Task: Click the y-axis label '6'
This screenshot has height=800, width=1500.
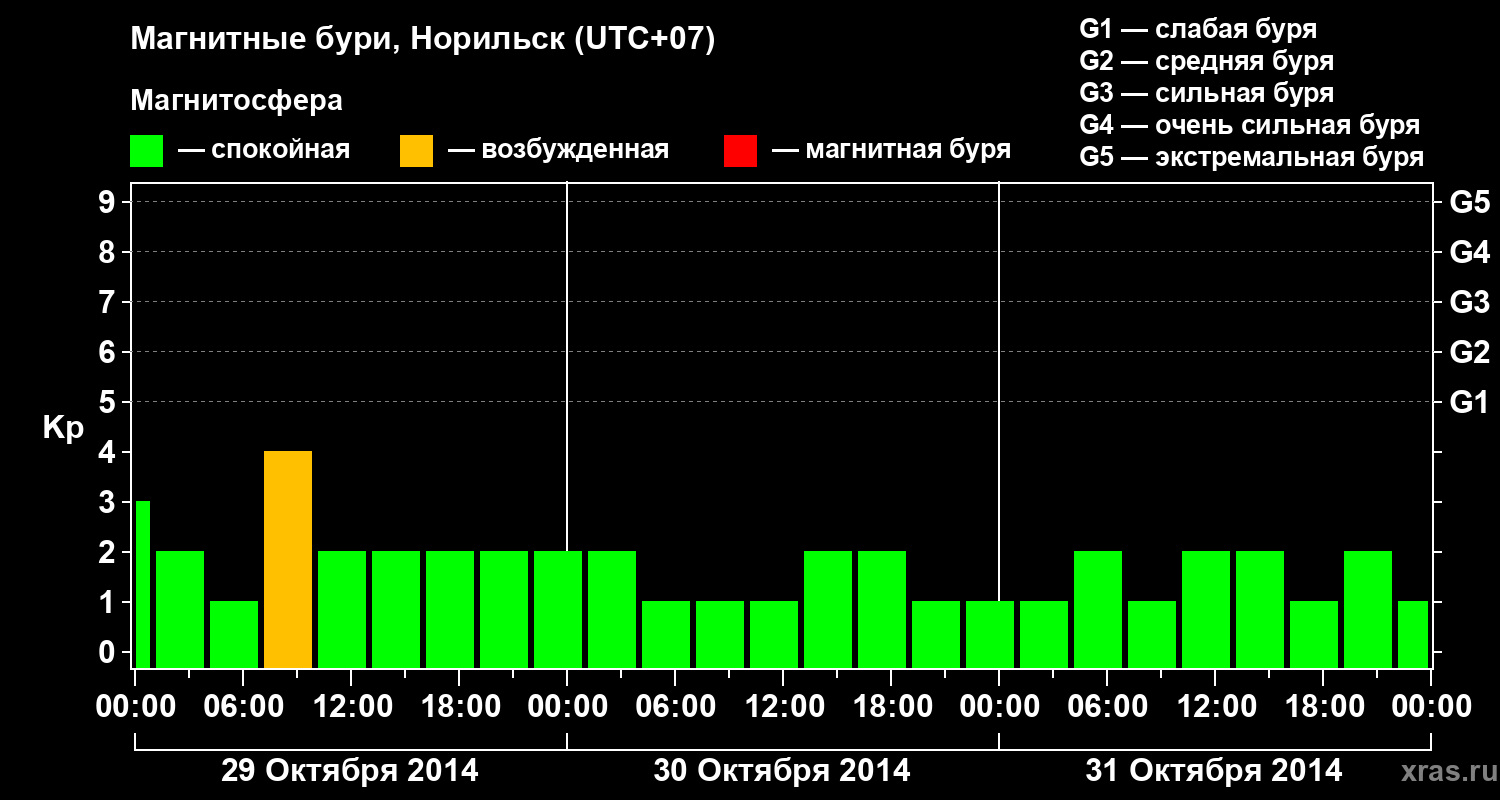Action: pyautogui.click(x=109, y=352)
